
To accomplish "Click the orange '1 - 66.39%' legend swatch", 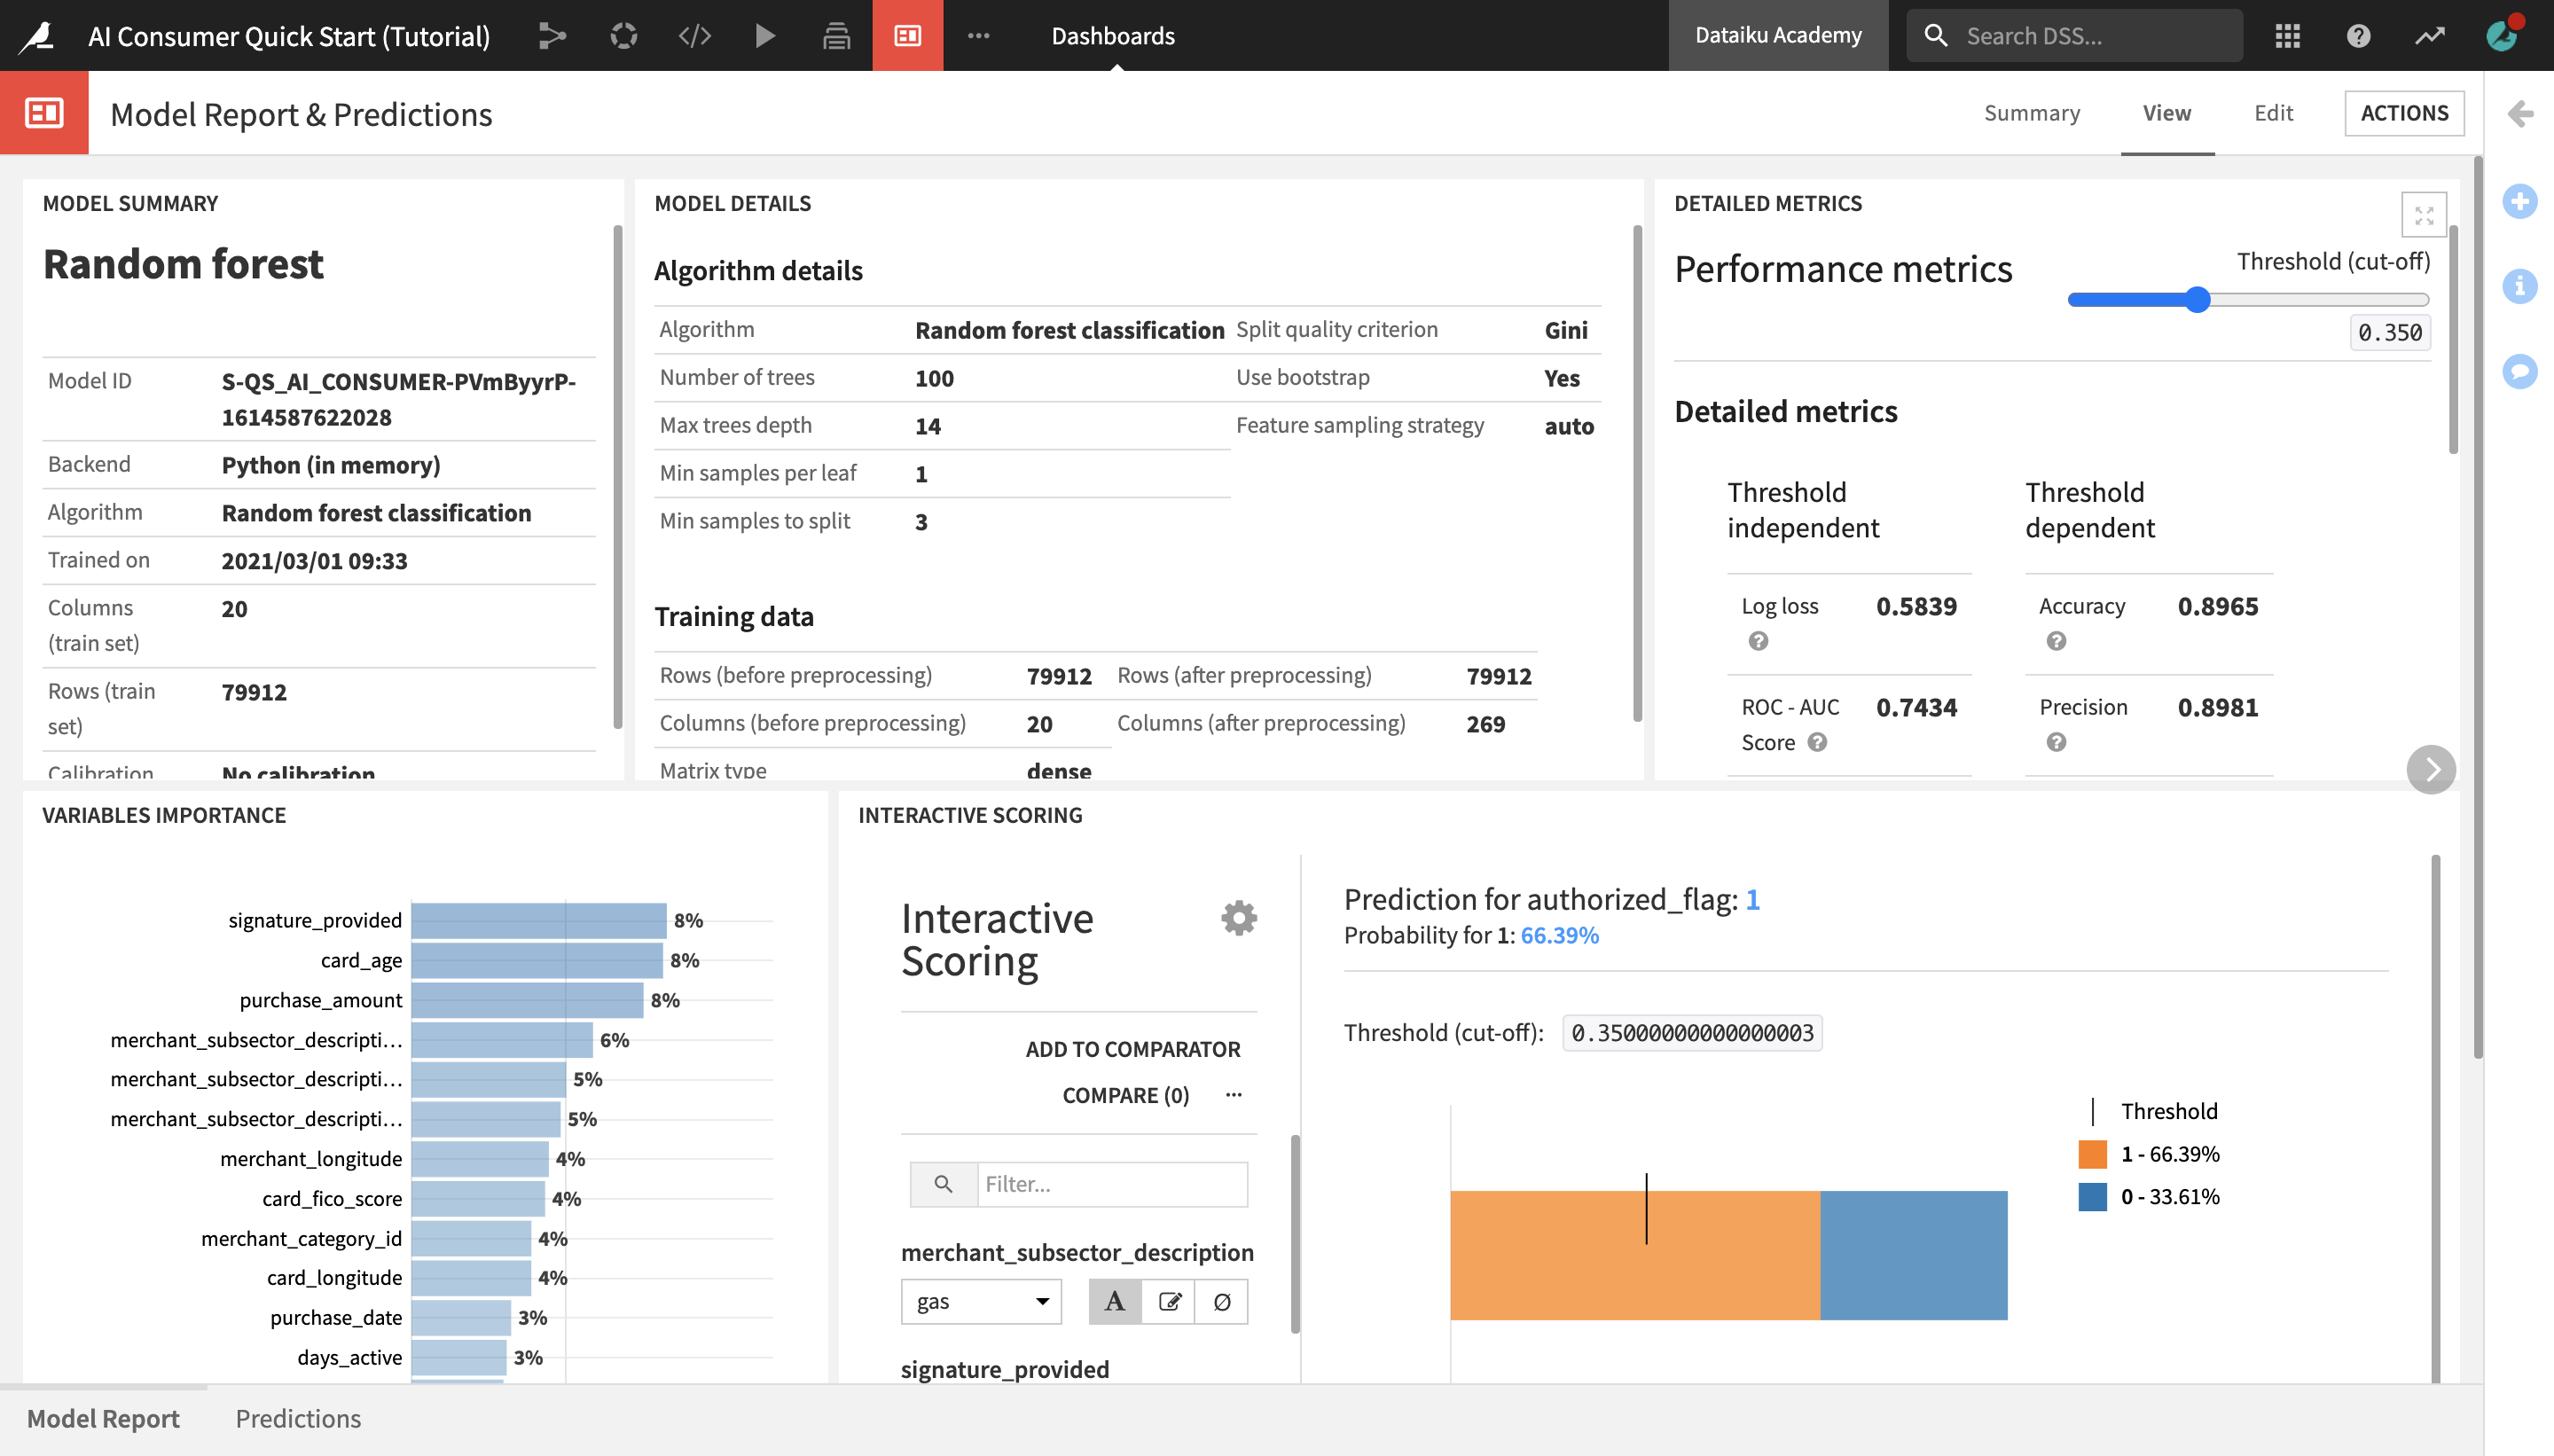I will (2092, 1154).
